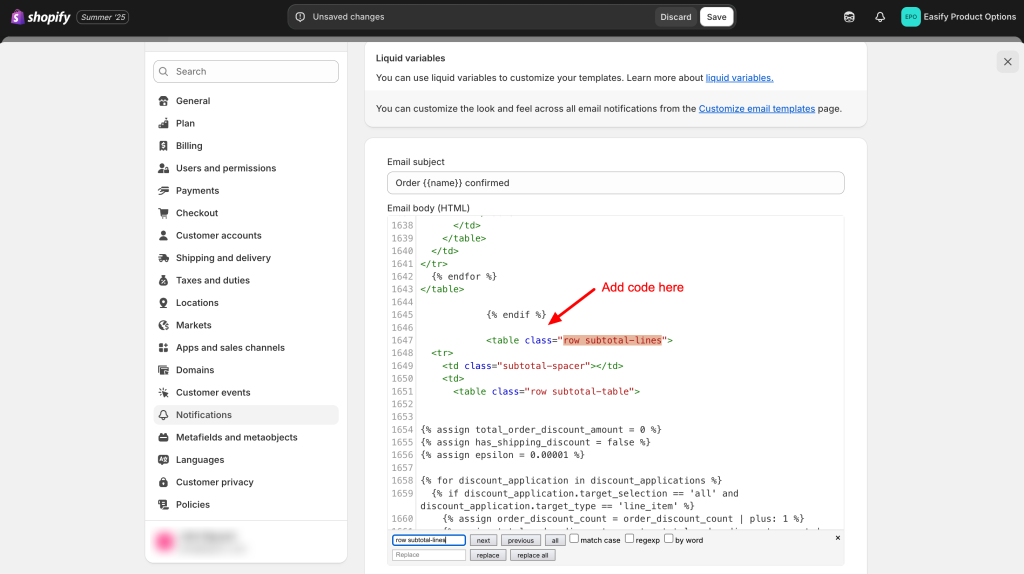Viewport: 1024px width, 574px height.
Task: Click the General settings icon
Action: click(163, 101)
